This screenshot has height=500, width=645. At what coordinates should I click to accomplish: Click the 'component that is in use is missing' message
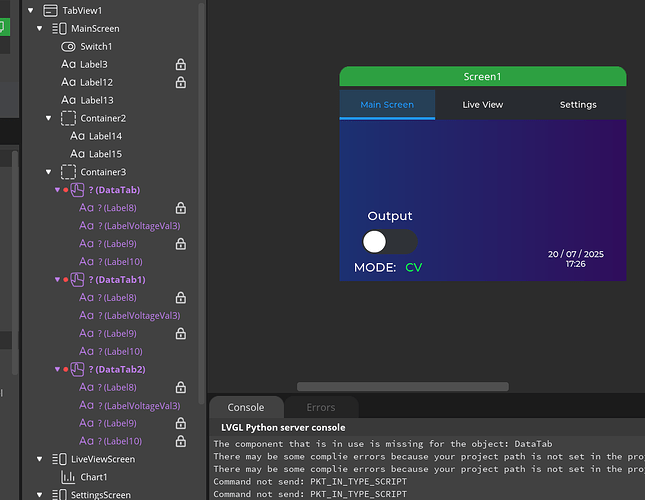coord(383,444)
